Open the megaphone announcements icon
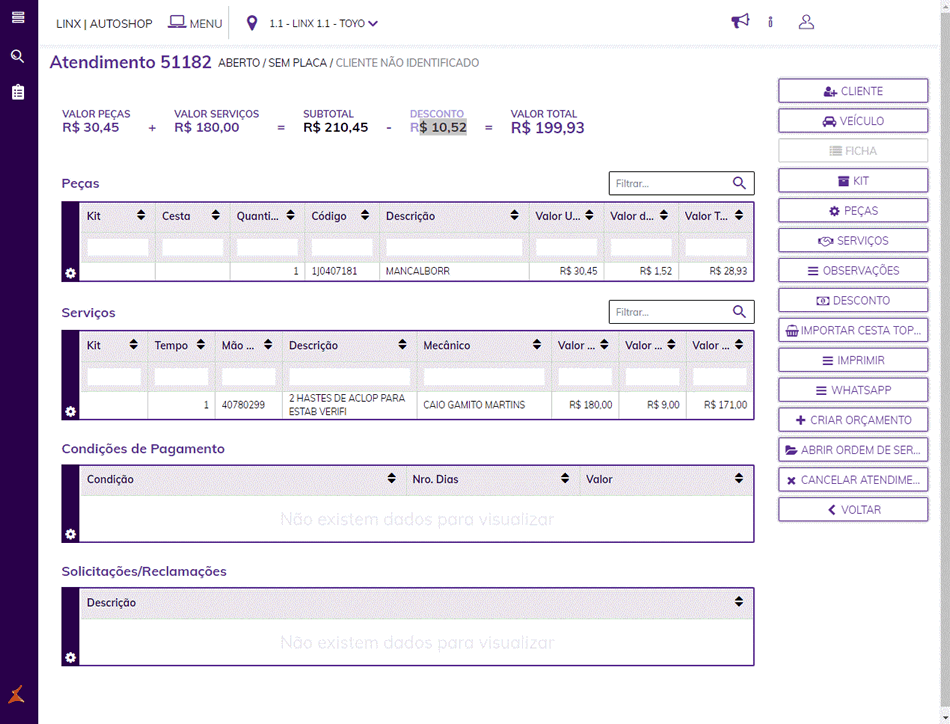Screen dimensions: 950x724 click(x=740, y=22)
